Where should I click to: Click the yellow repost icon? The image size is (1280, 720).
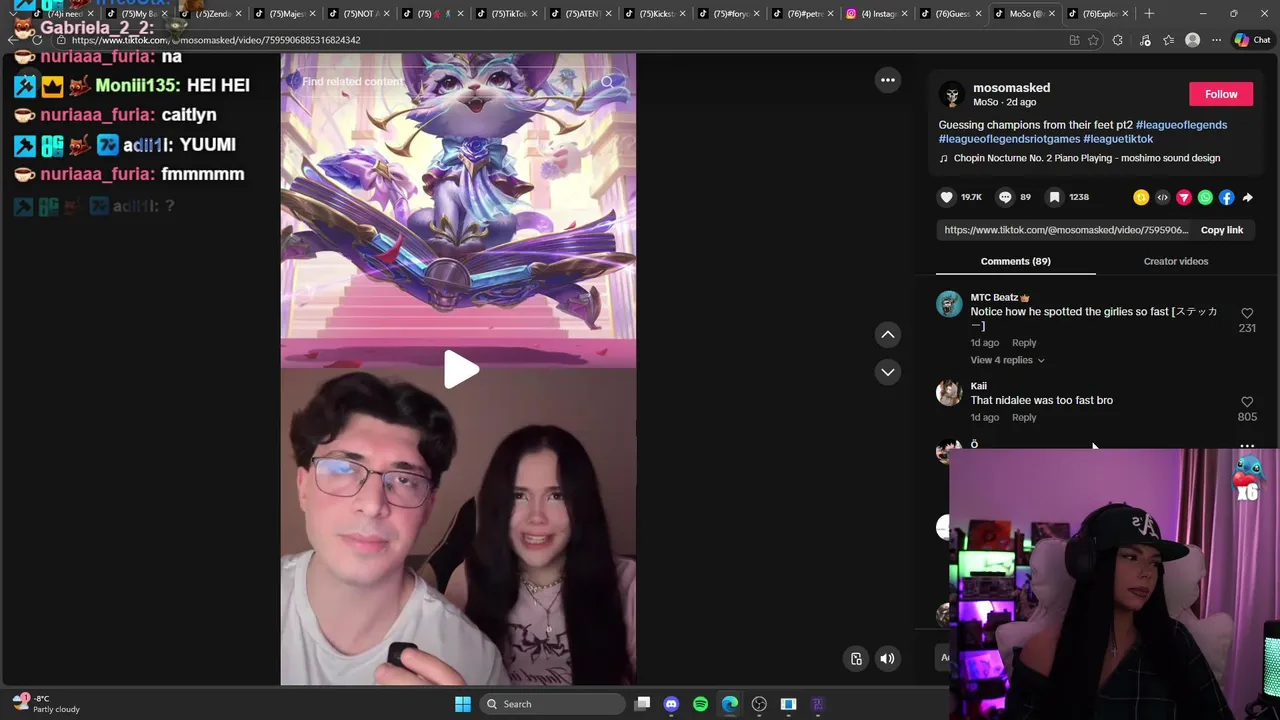click(1141, 198)
